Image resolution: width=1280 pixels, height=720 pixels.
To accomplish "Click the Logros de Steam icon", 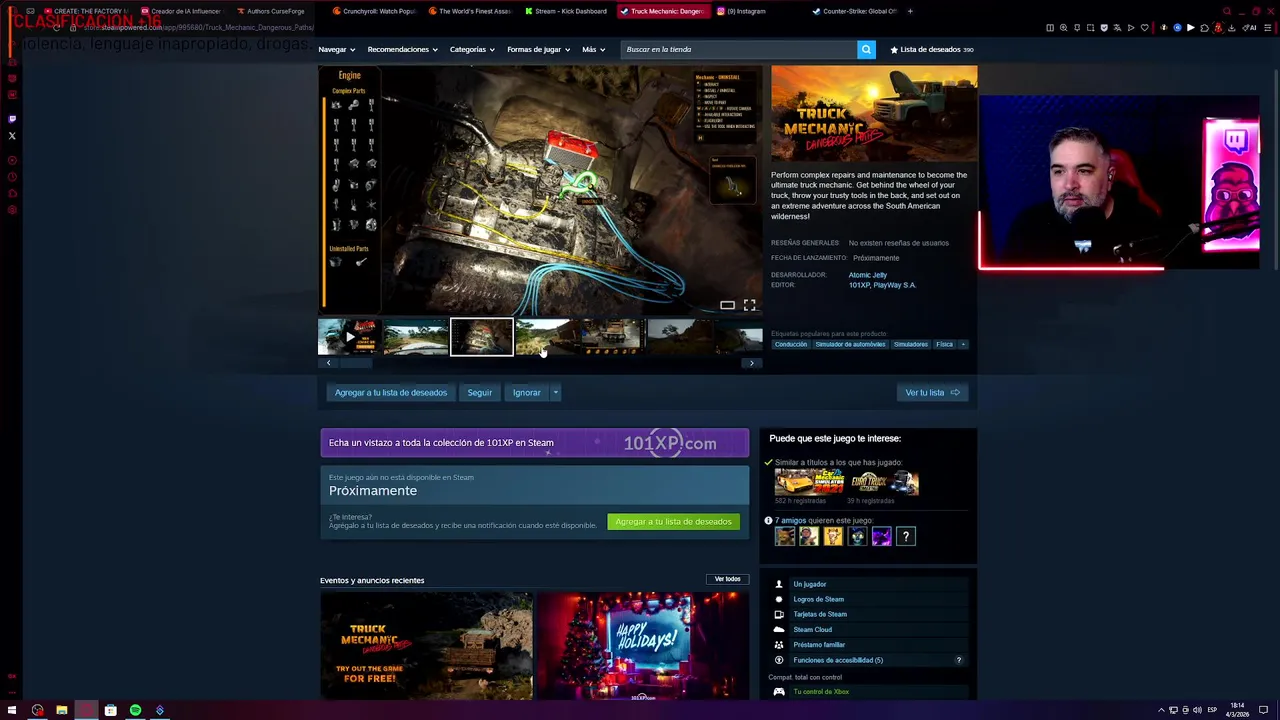I will (779, 599).
